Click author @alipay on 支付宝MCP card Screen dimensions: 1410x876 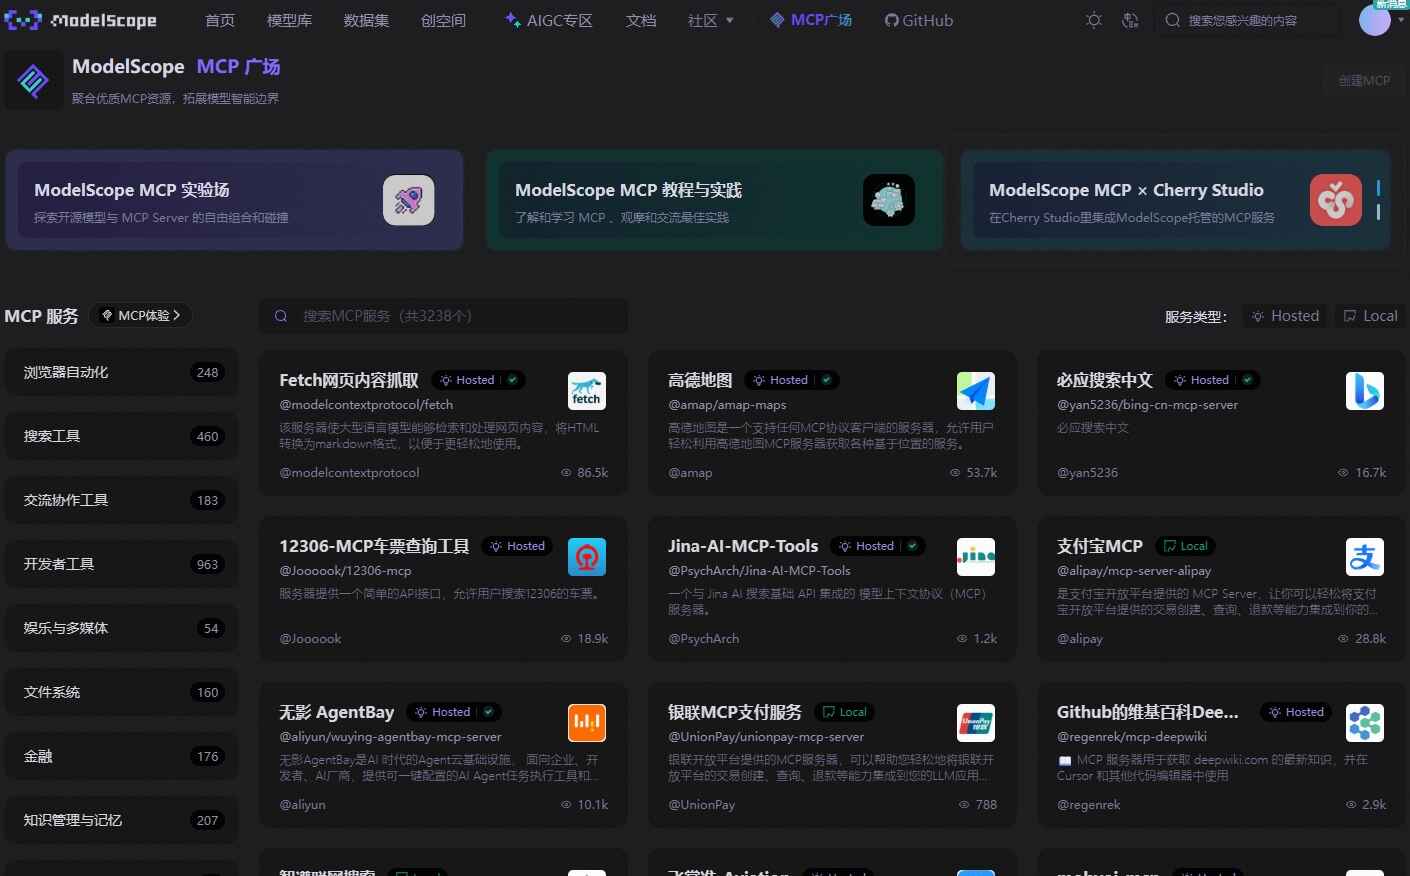coord(1080,638)
